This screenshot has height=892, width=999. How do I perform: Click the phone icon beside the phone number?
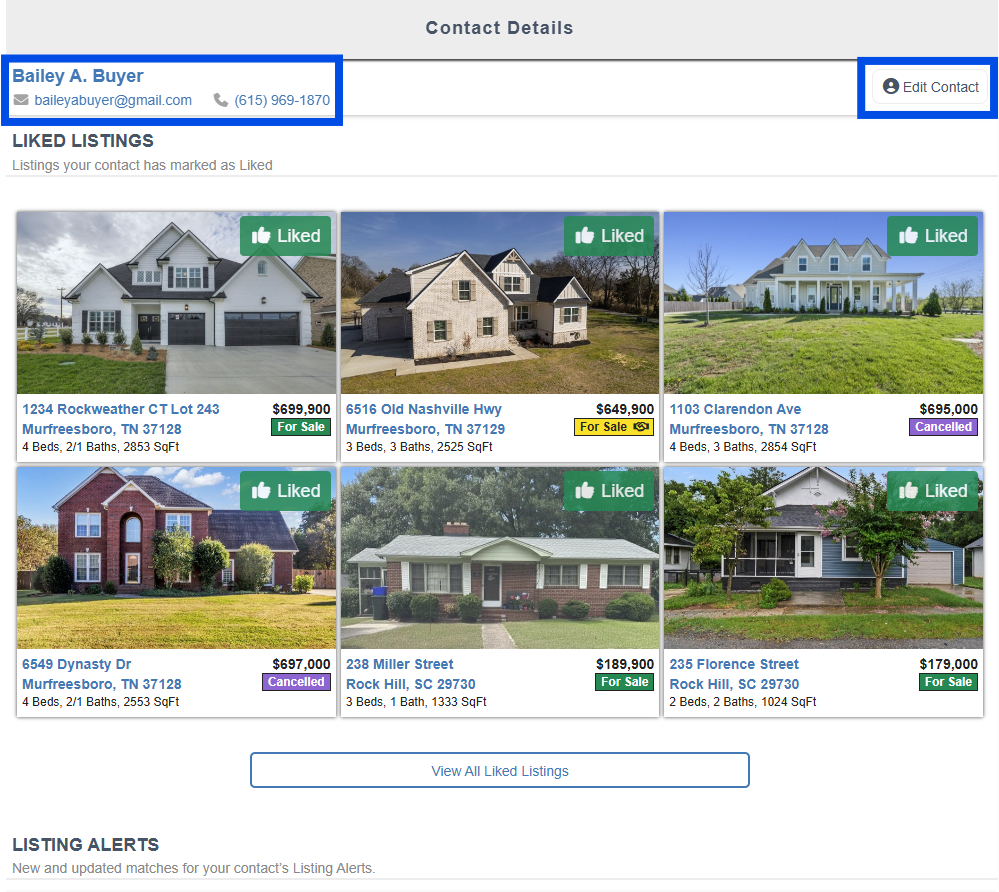pos(221,100)
